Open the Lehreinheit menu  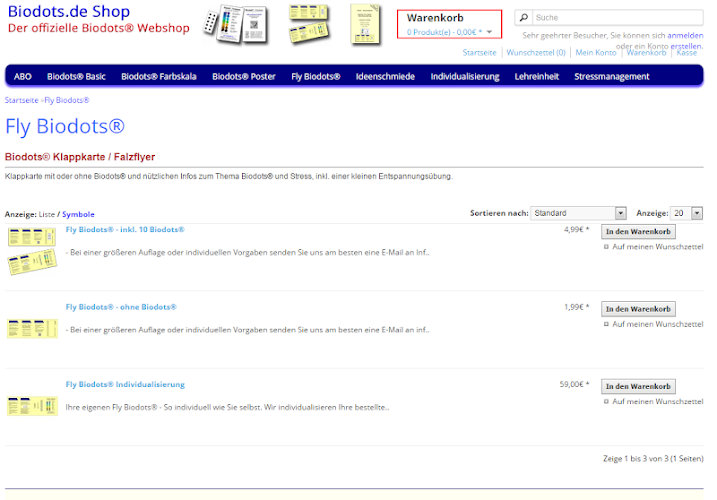coord(536,76)
